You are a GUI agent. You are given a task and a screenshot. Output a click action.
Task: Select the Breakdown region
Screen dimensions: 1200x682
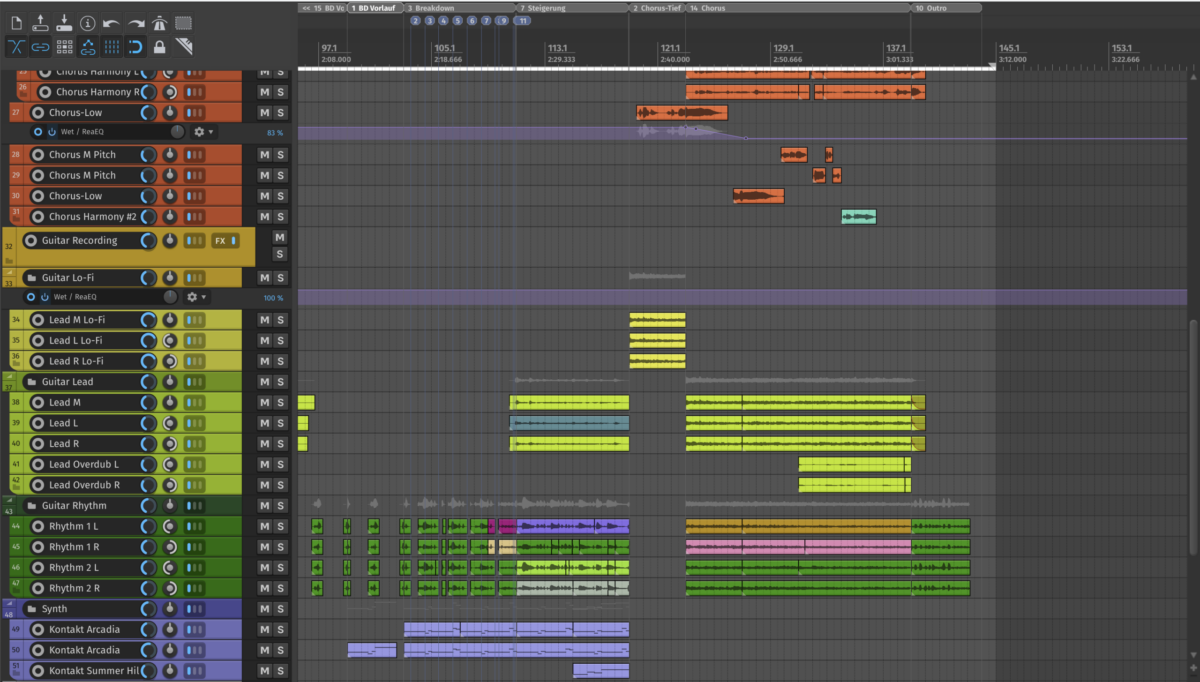[x=459, y=8]
